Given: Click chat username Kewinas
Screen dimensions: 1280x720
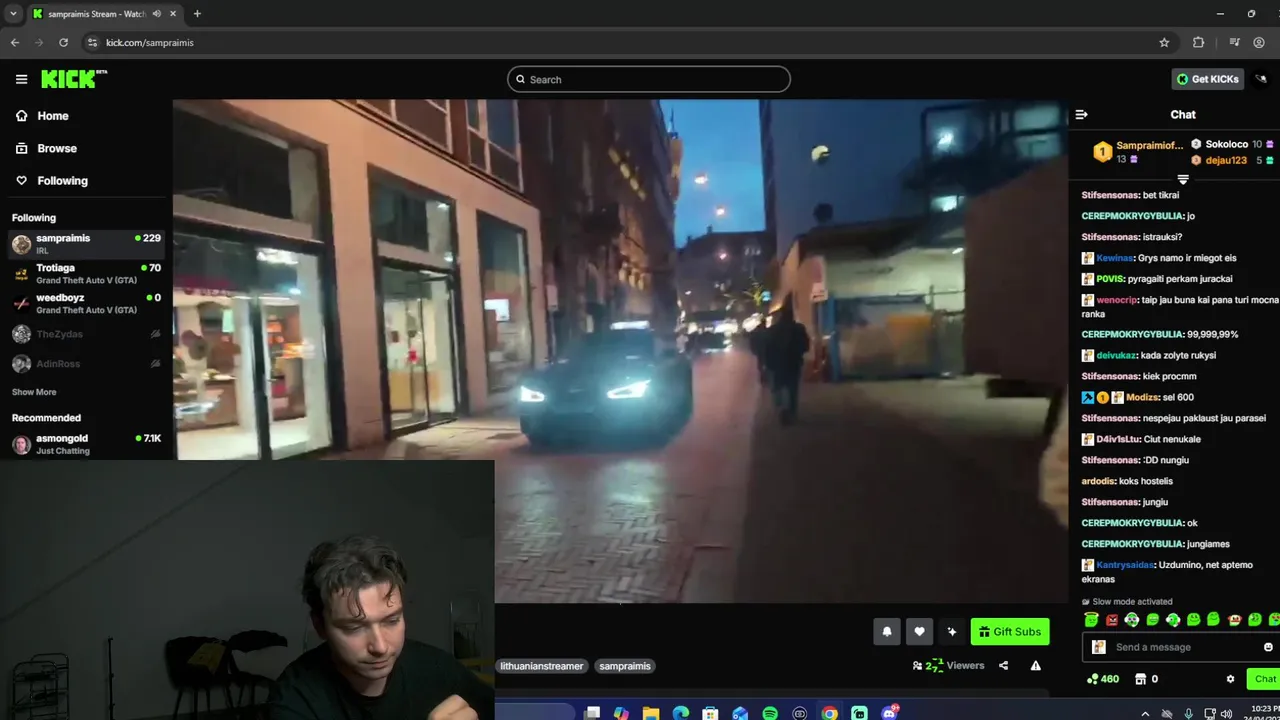Looking at the screenshot, I should [x=1115, y=258].
